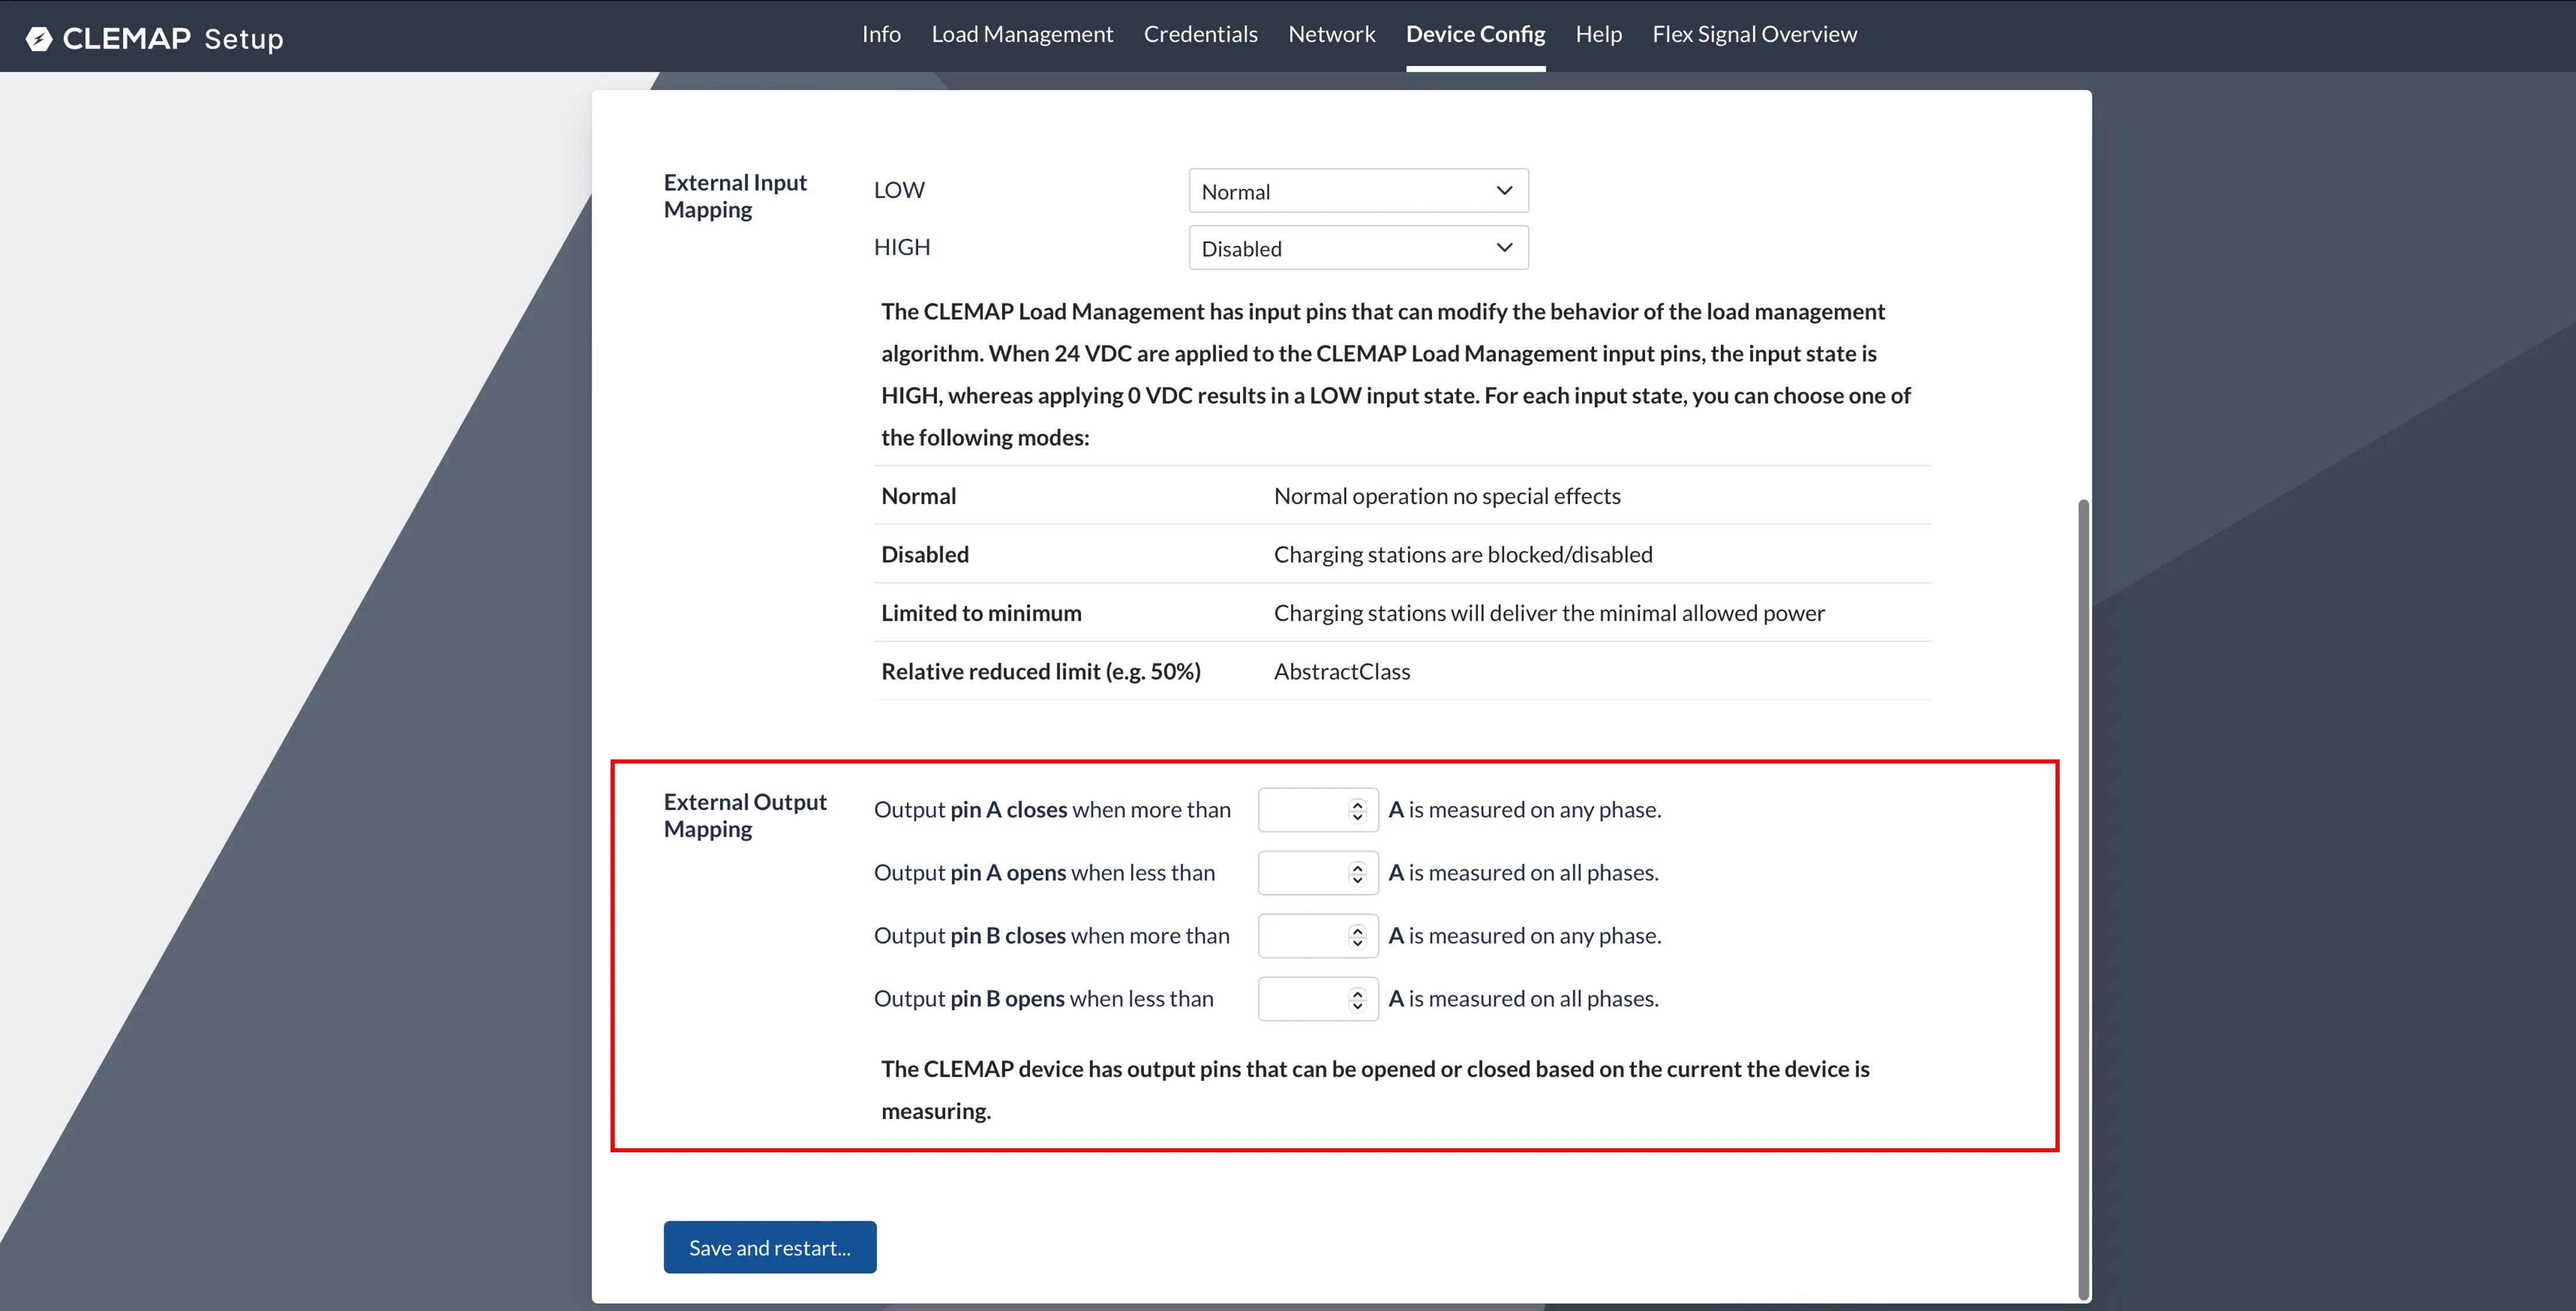Click the AbstractClass description text
2576x1311 pixels.
click(x=1342, y=671)
